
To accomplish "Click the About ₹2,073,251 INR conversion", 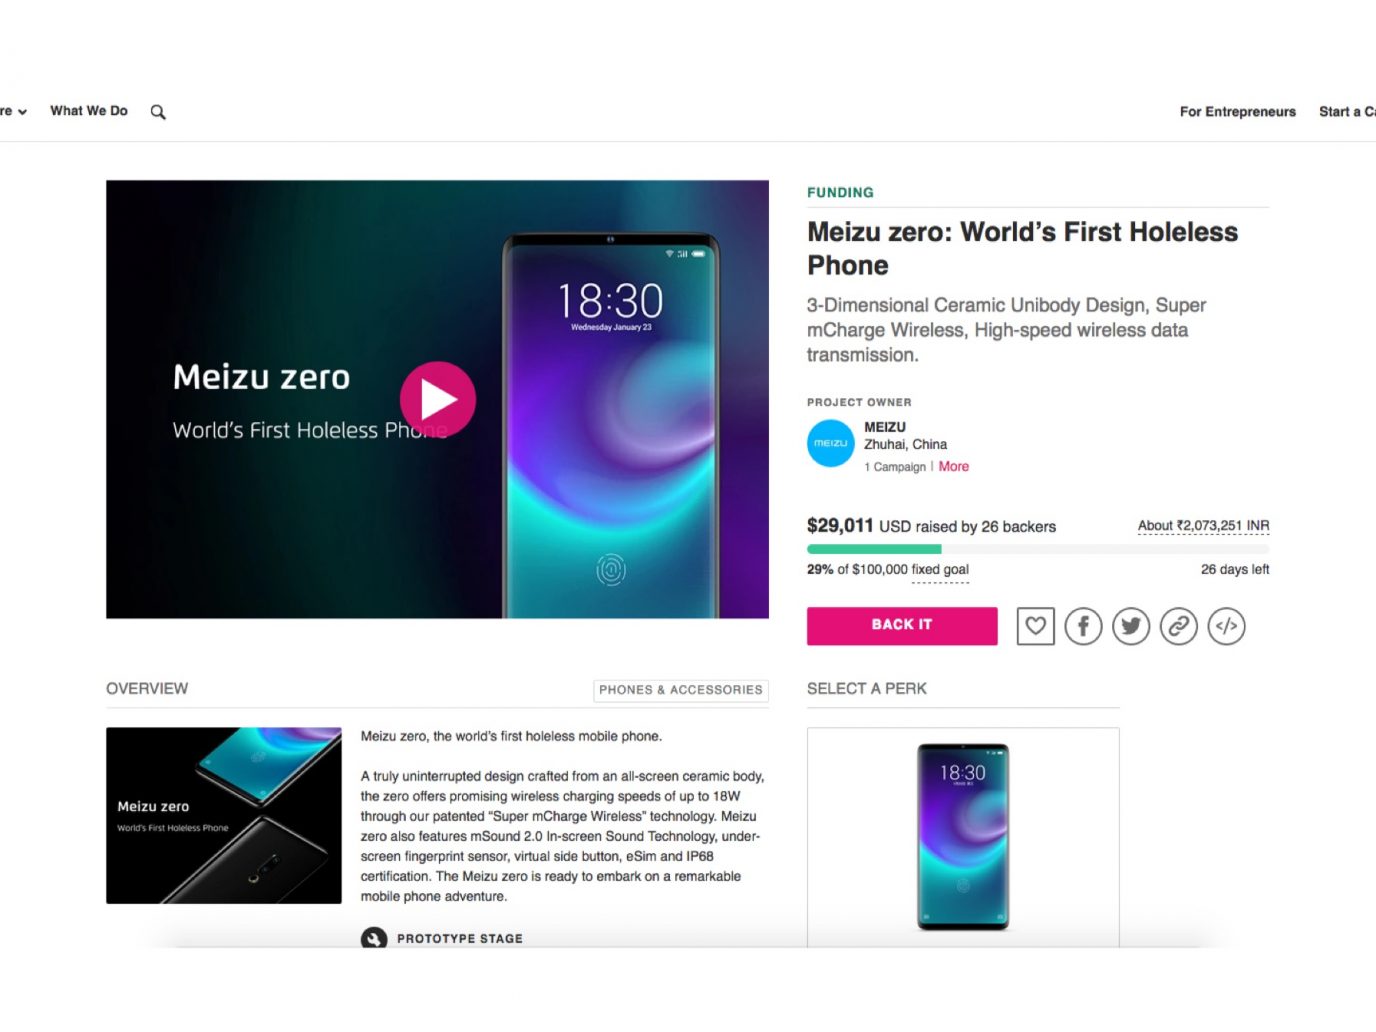I will (1203, 526).
